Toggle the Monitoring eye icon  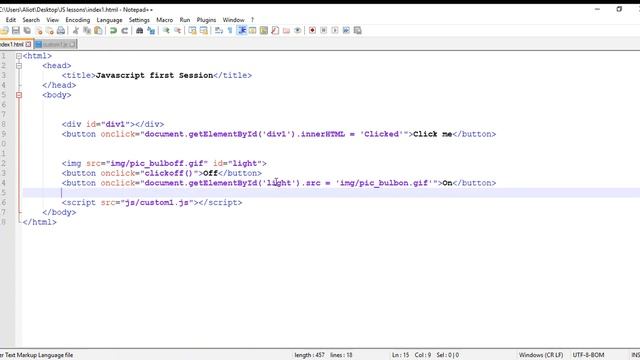click(x=298, y=31)
